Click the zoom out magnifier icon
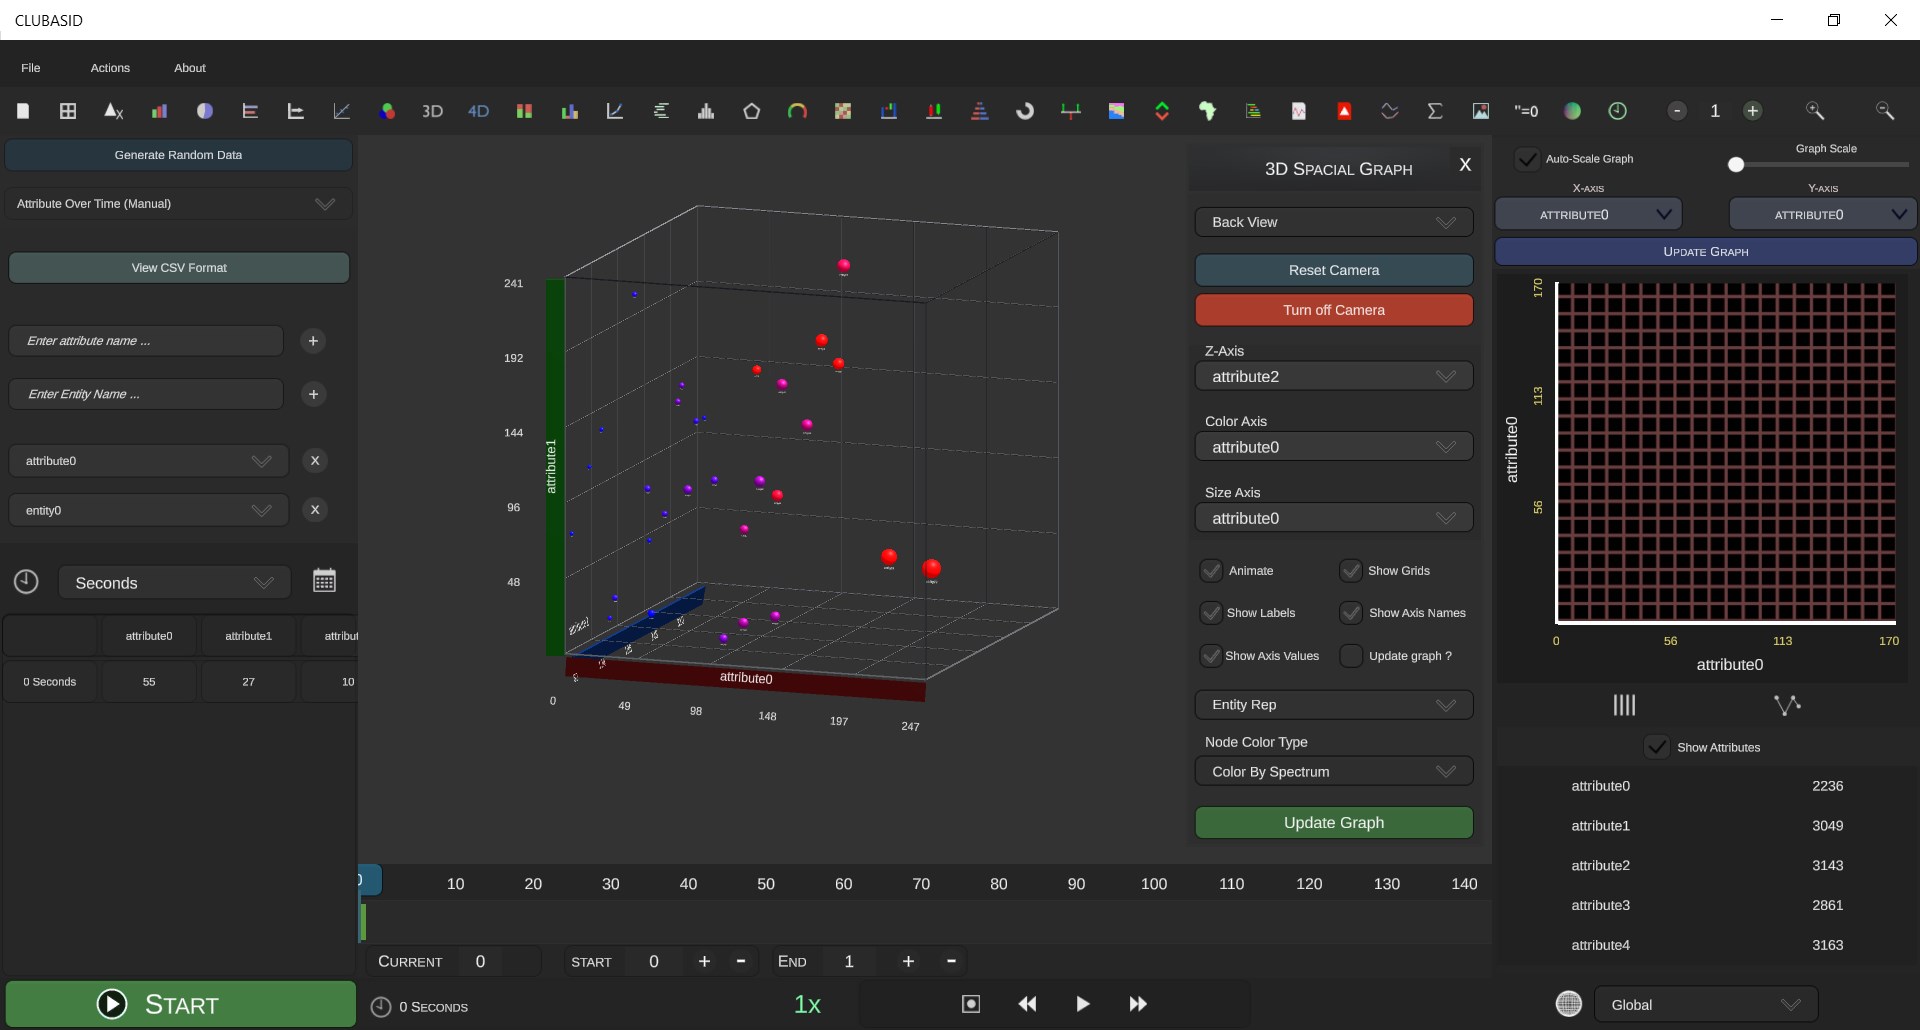The image size is (1920, 1030). click(1885, 111)
